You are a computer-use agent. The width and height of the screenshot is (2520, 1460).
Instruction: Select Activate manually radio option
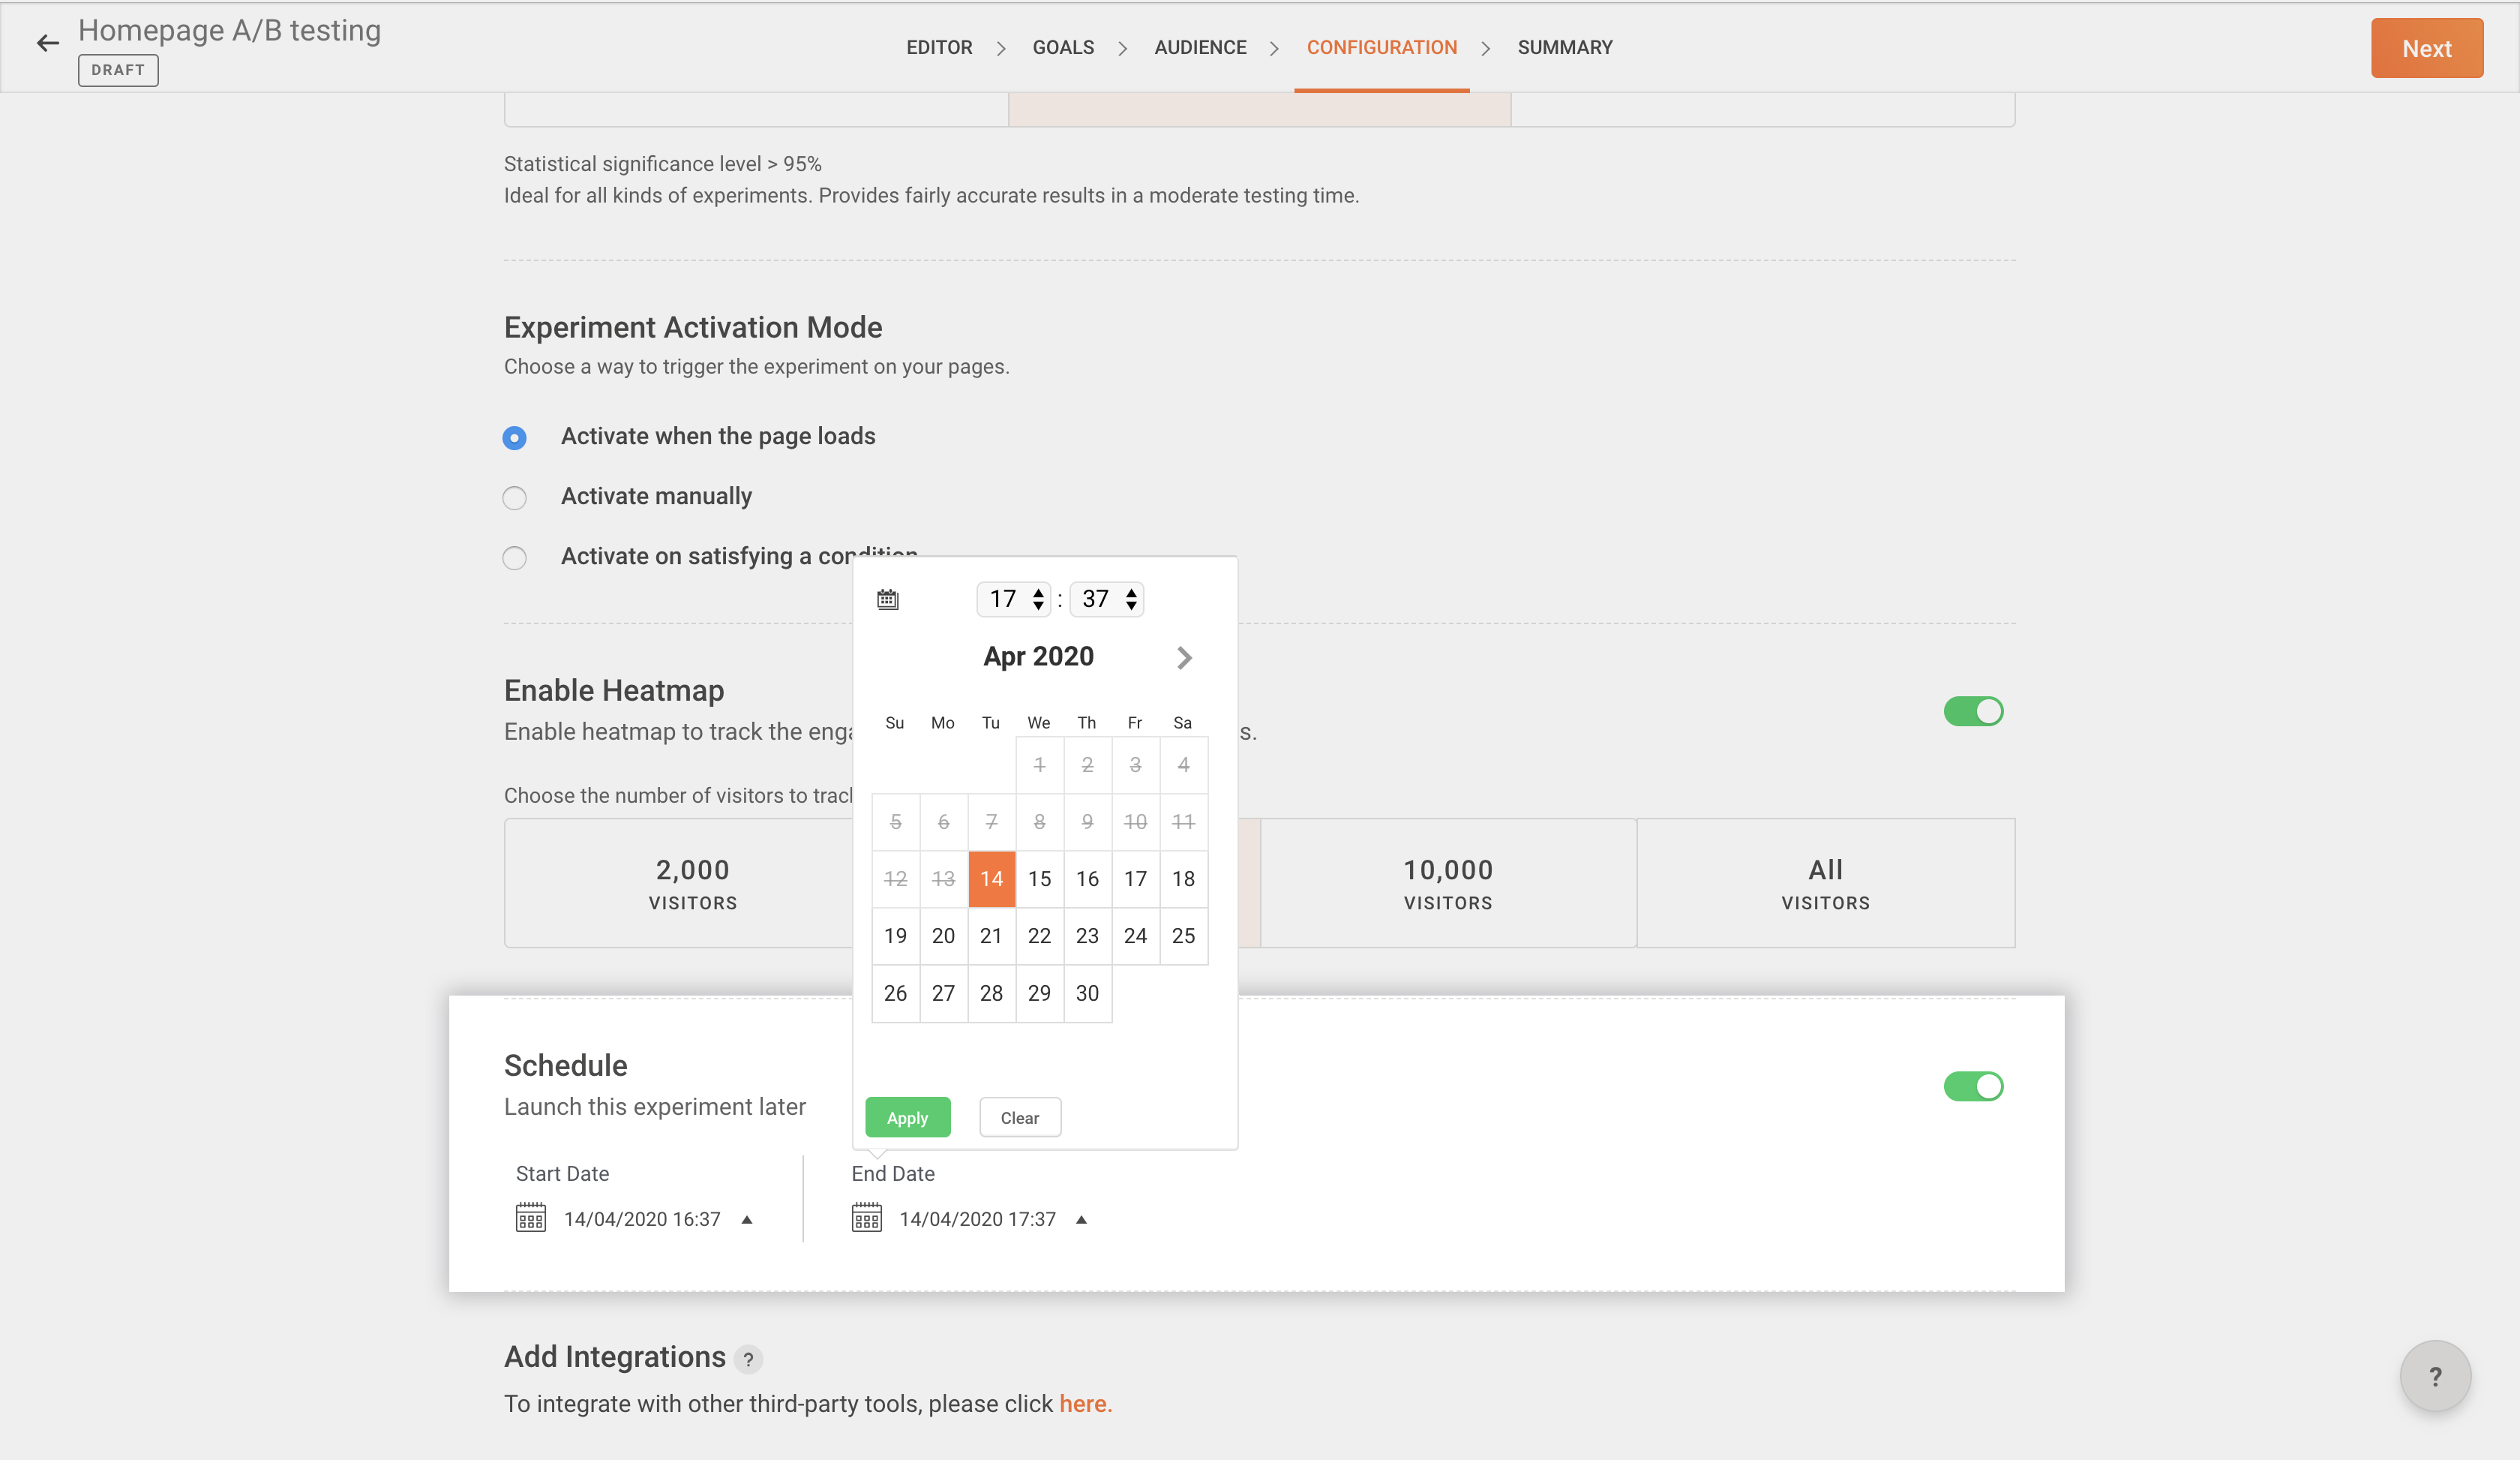pyautogui.click(x=514, y=497)
